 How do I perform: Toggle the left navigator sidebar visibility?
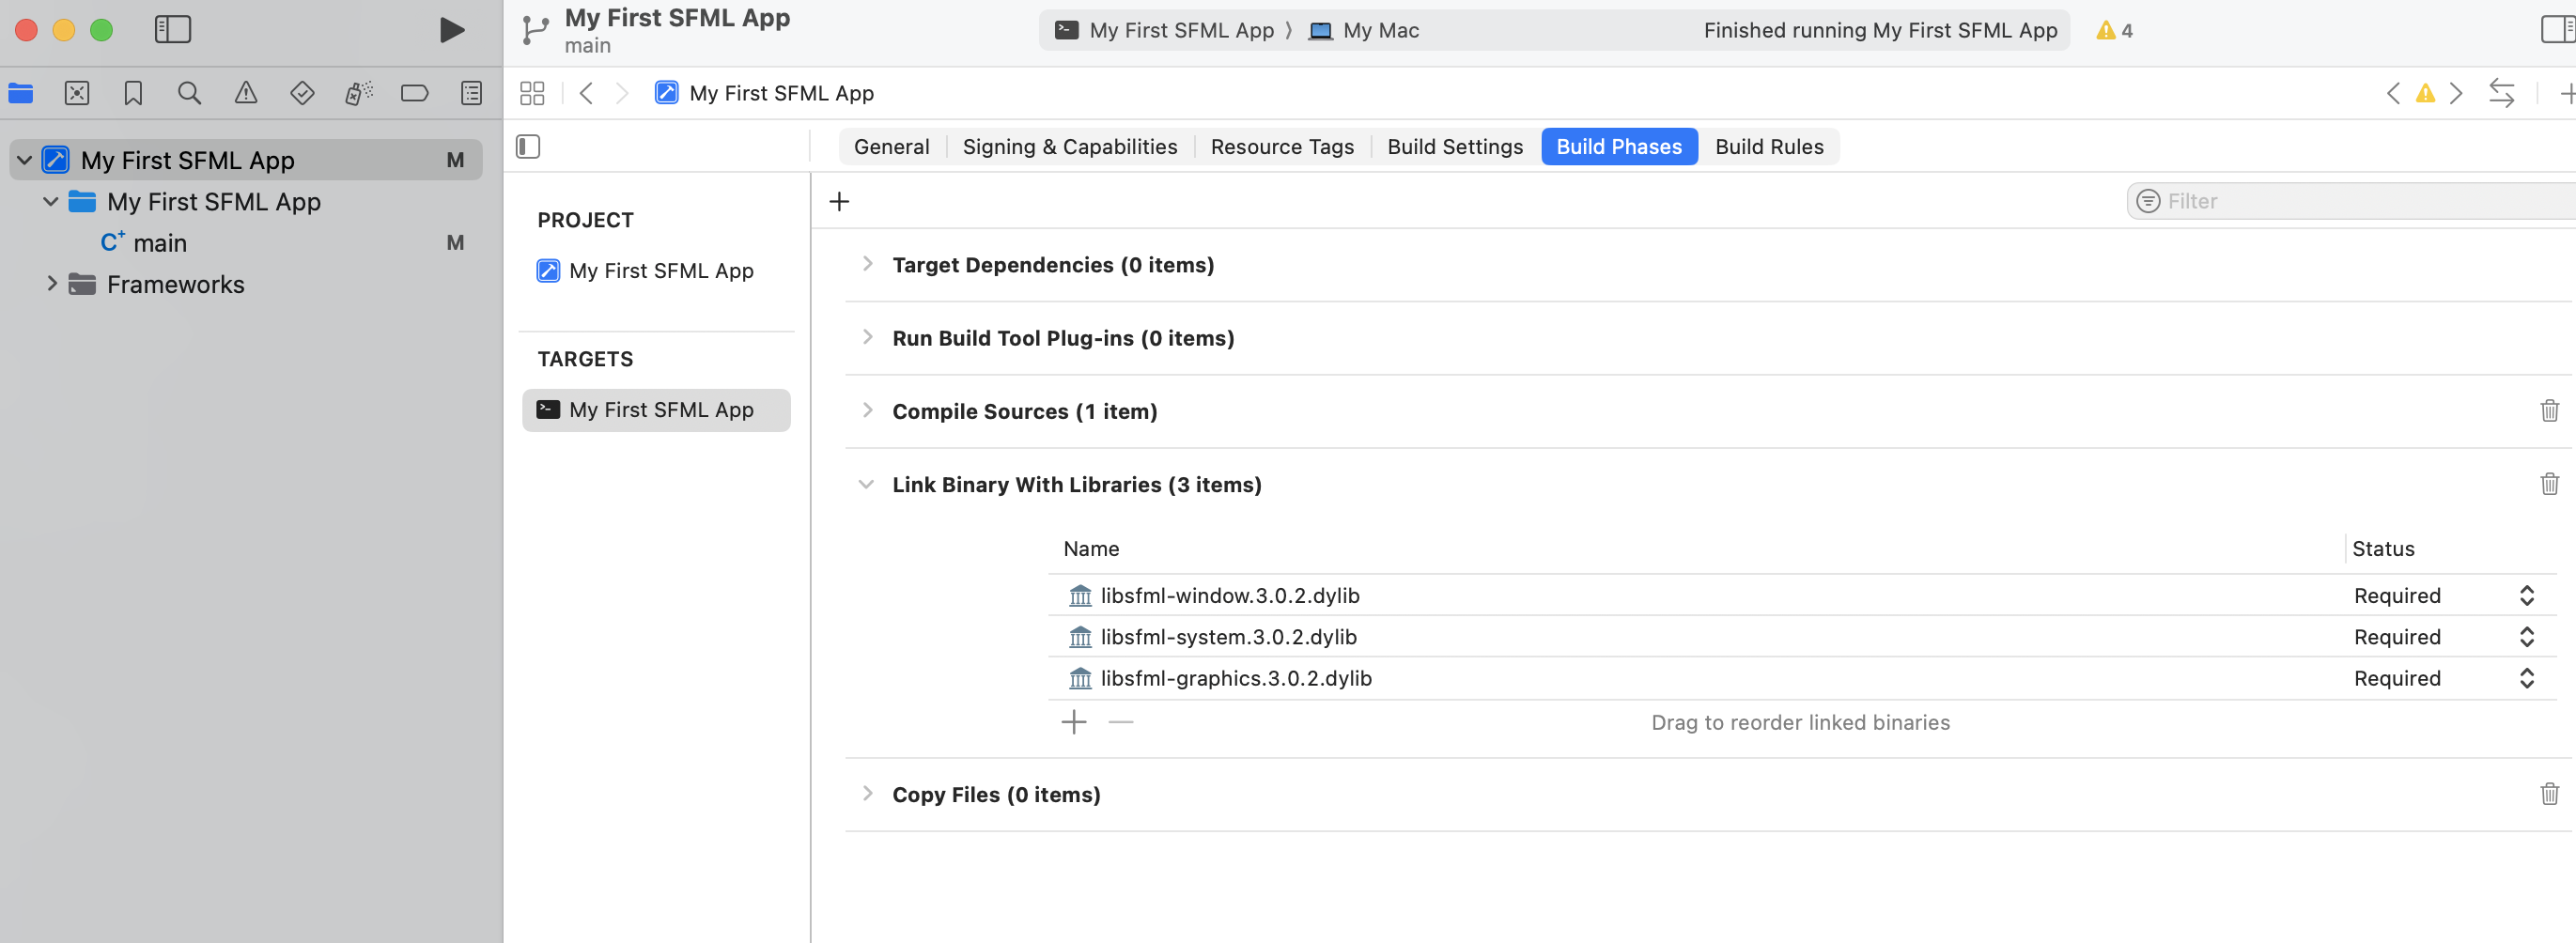(172, 30)
